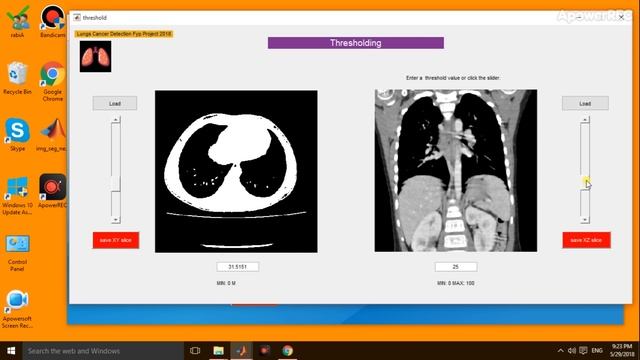Image resolution: width=640 pixels, height=360 pixels.
Task: Open the recorder app in taskbar
Action: (x=264, y=351)
